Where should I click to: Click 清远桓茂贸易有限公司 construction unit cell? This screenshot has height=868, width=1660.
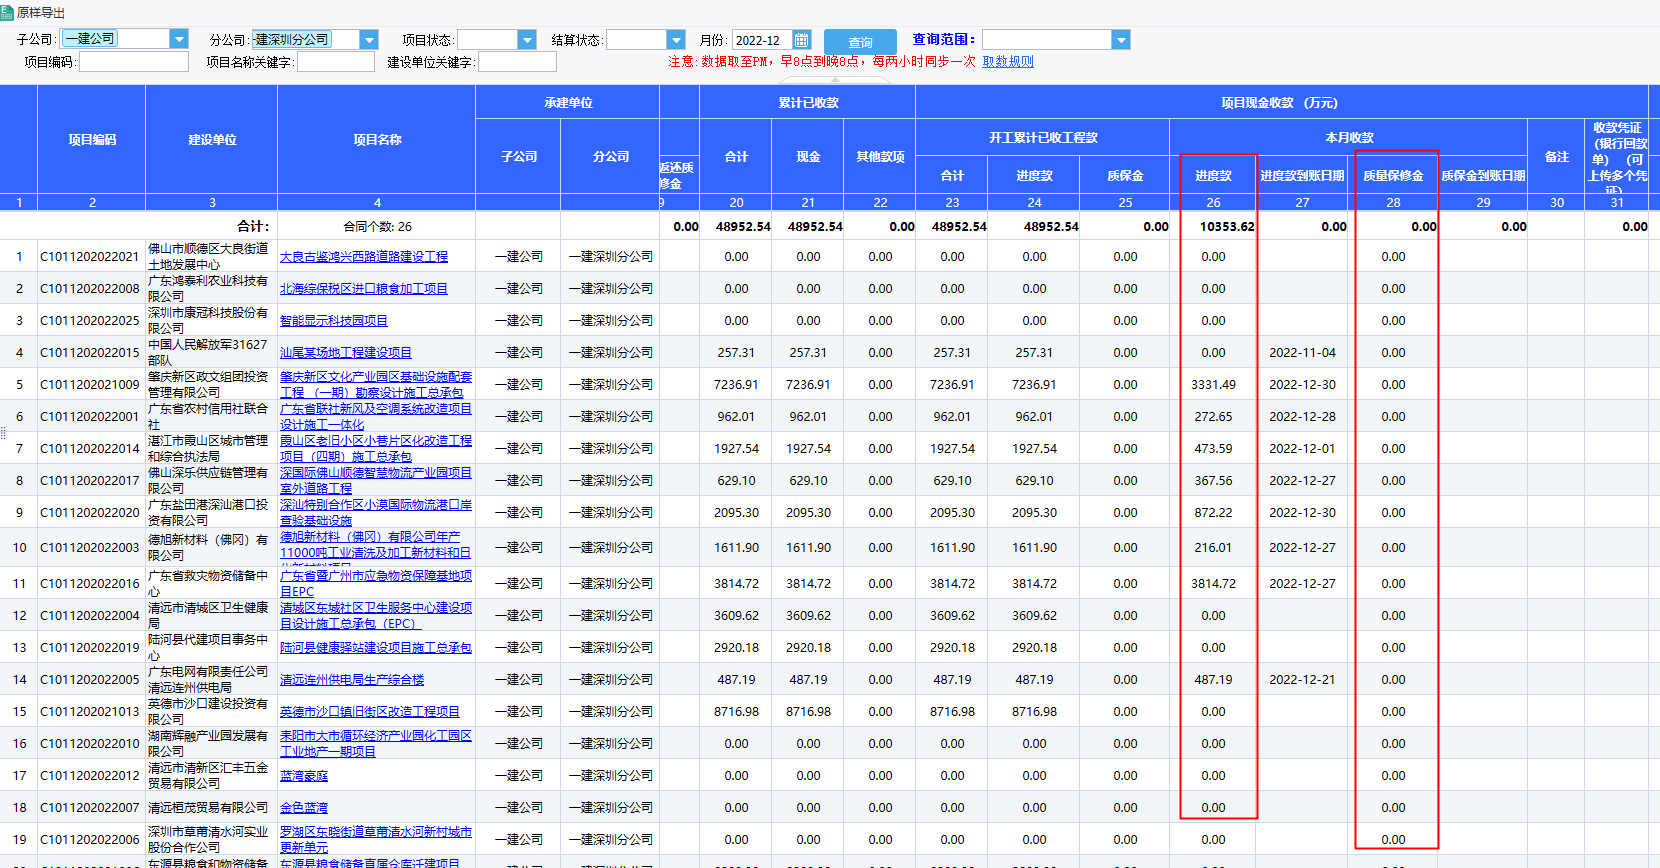(x=212, y=808)
